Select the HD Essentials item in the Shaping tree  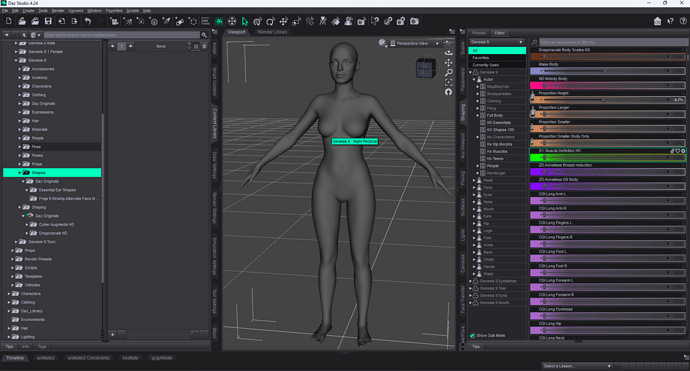click(499, 122)
